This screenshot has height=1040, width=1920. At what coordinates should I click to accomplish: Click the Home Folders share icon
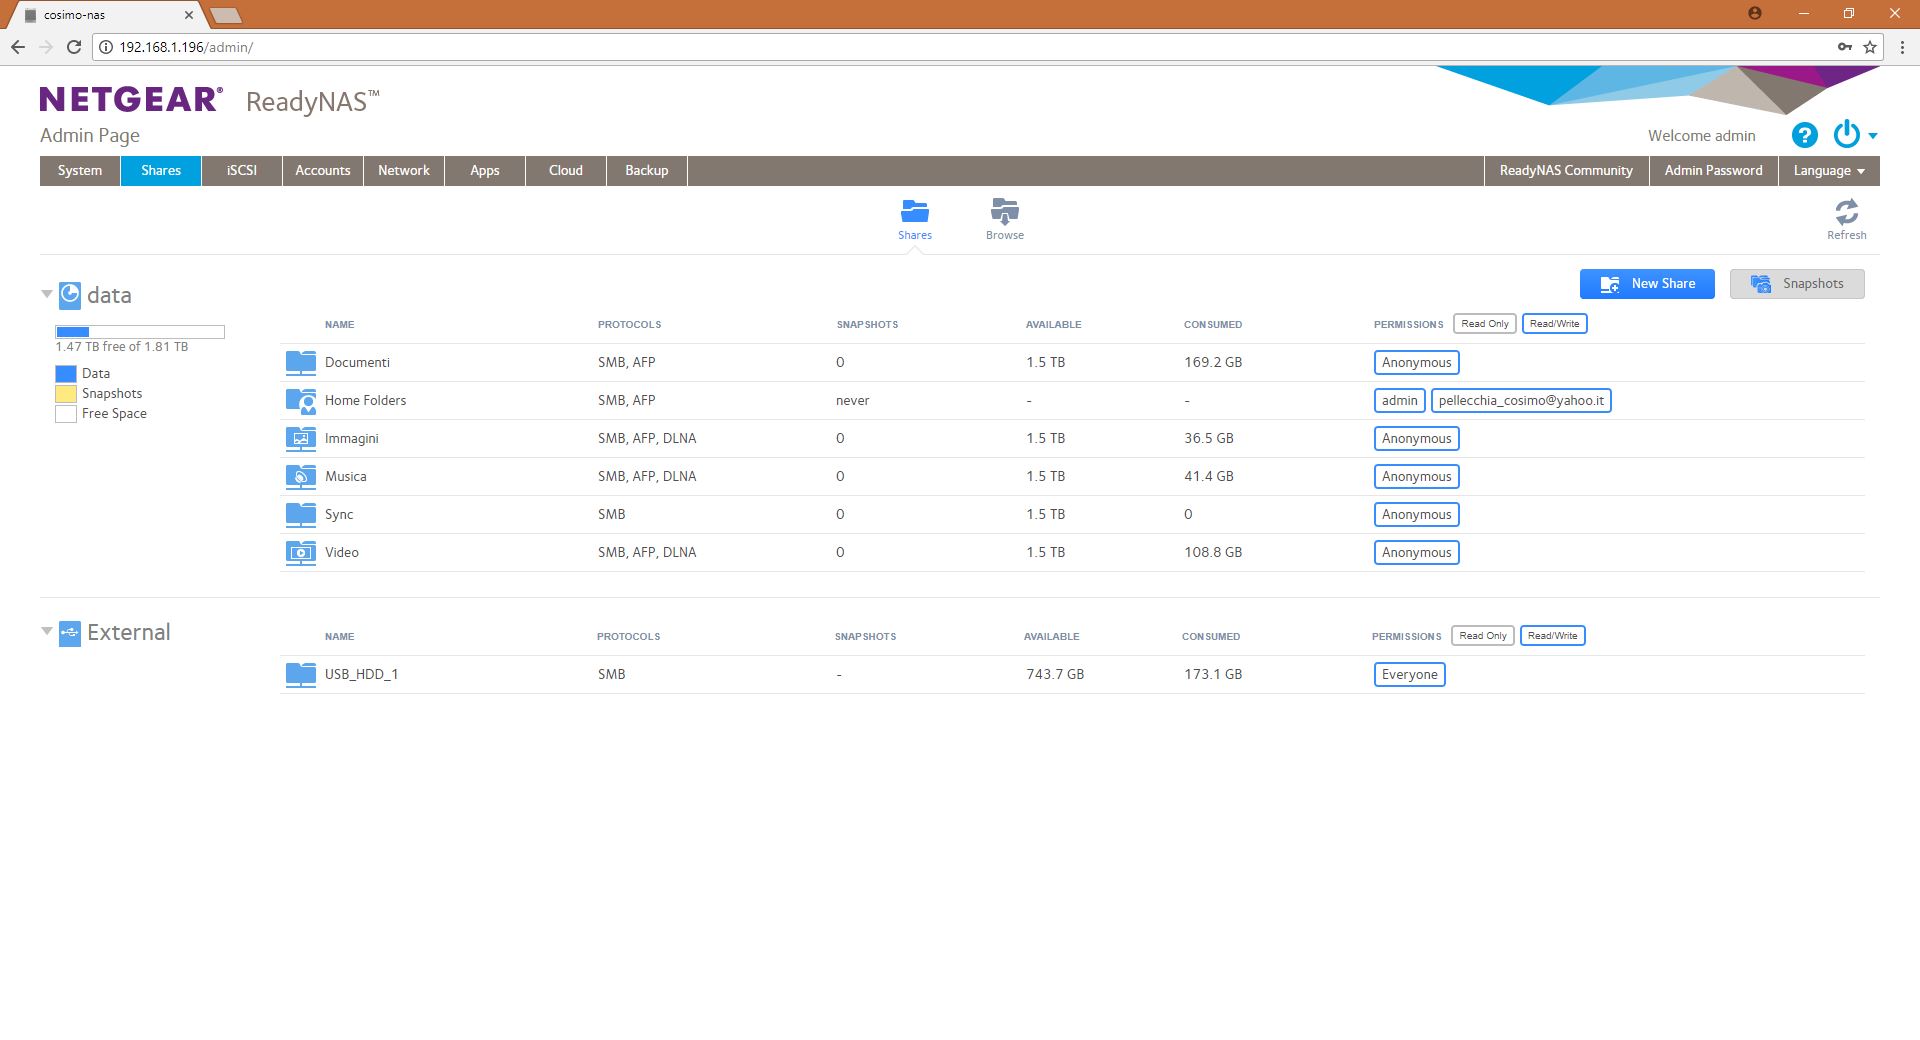300,400
